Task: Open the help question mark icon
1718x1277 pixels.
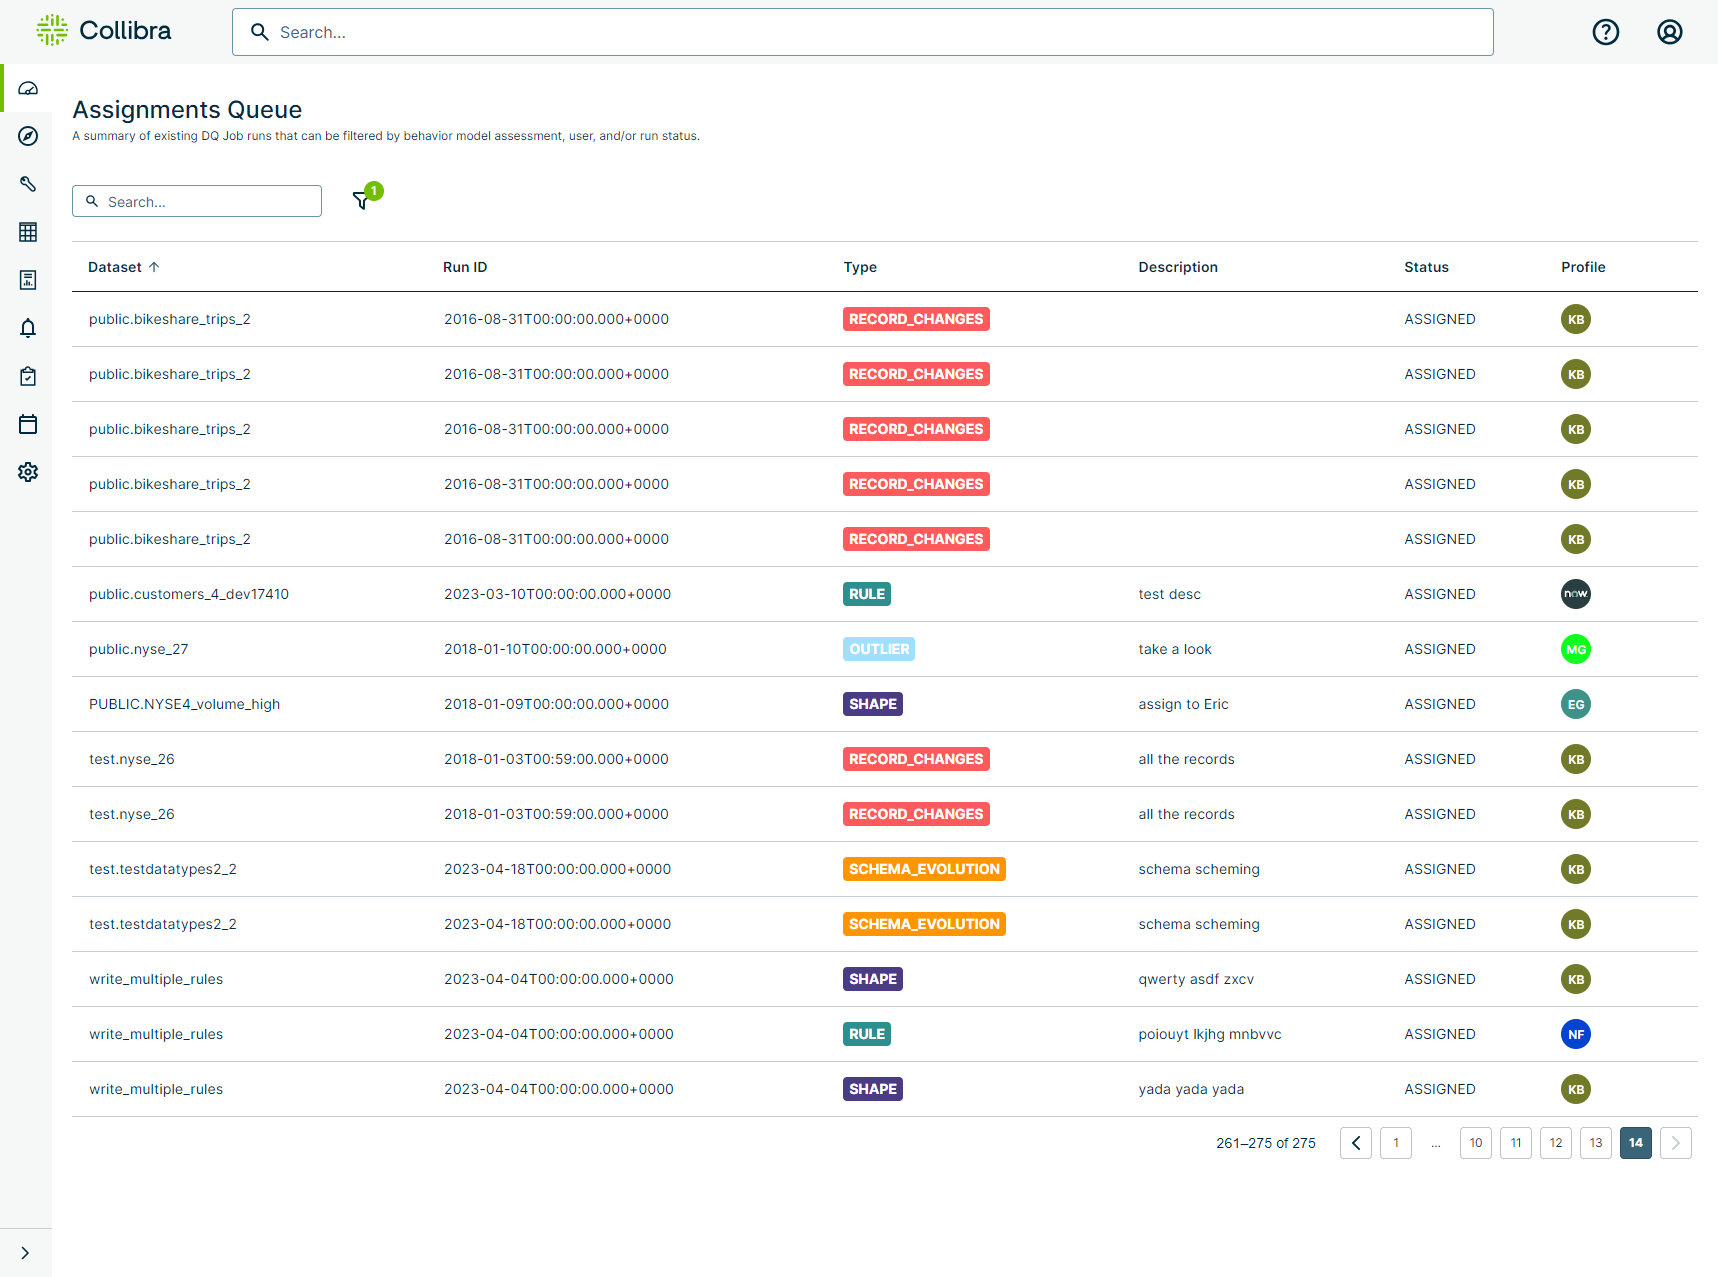Action: click(x=1605, y=31)
